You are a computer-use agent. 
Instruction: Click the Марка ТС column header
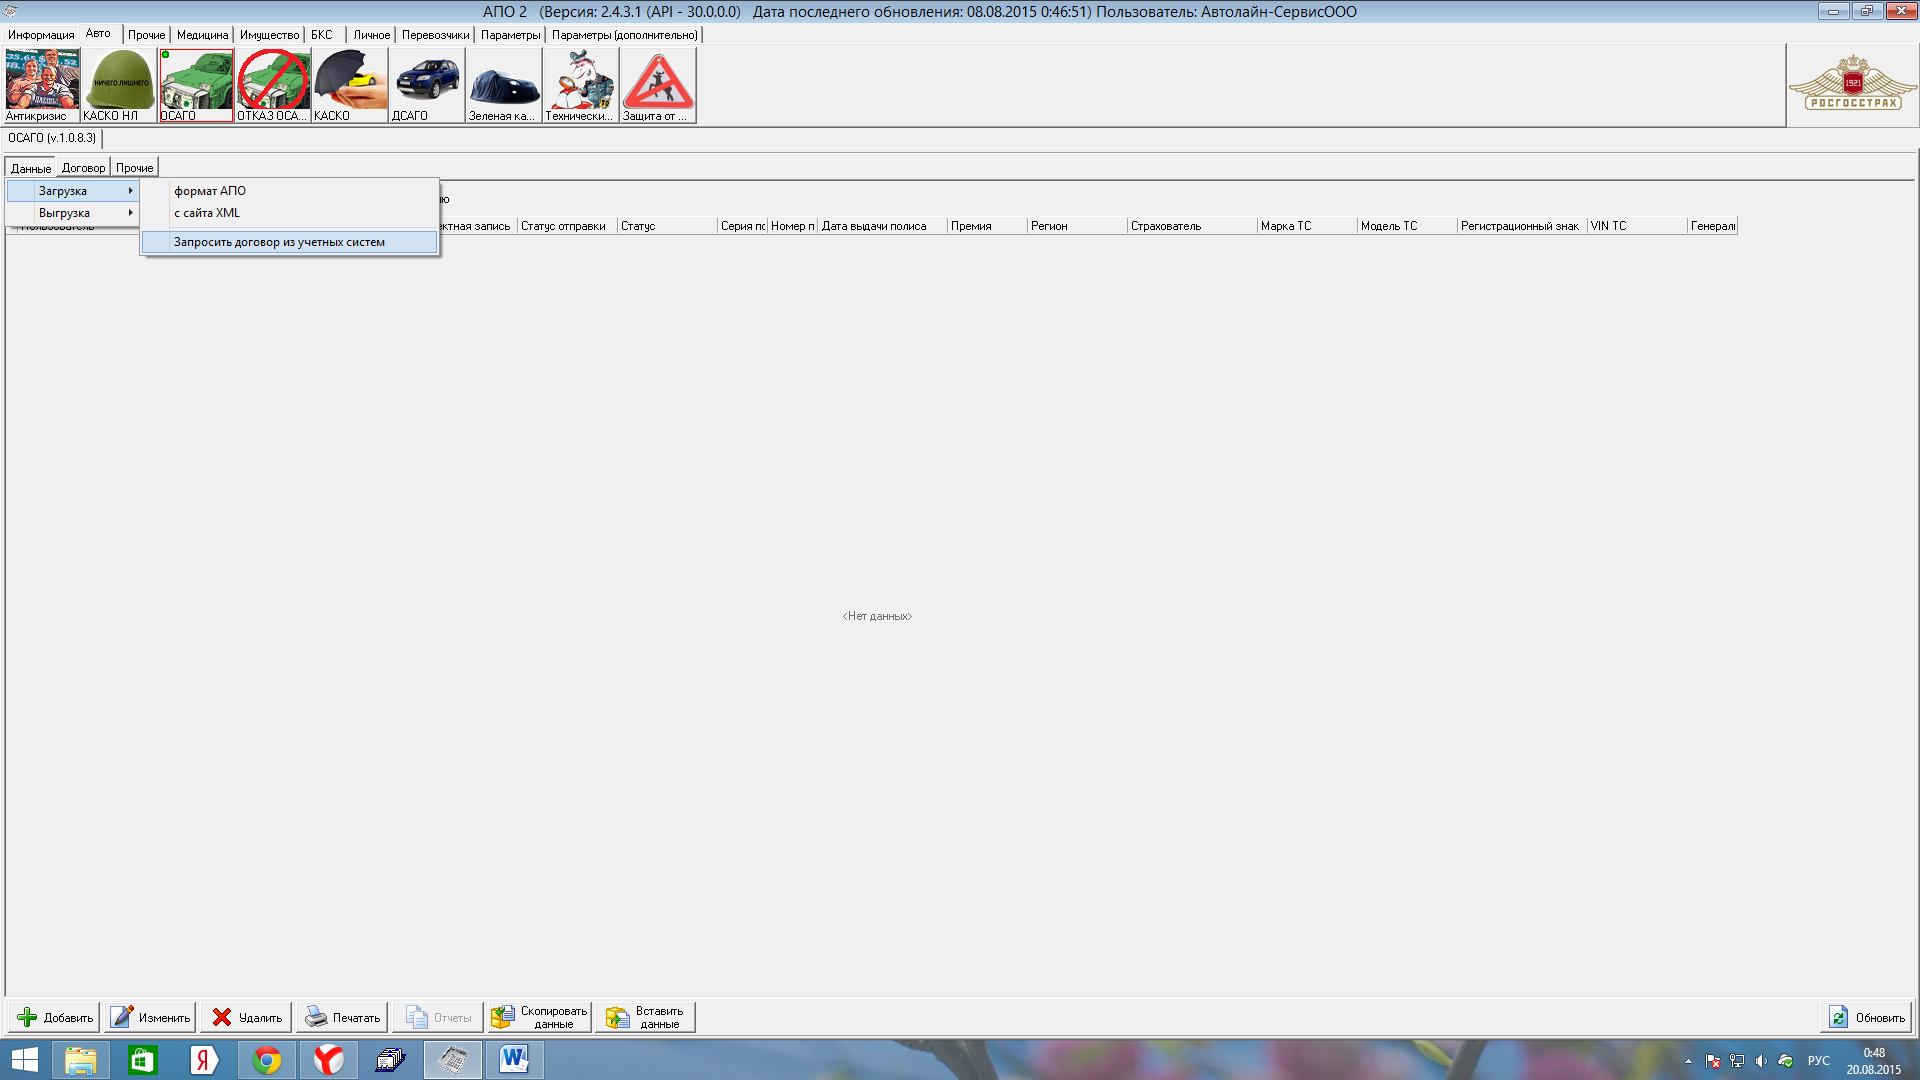point(1307,226)
